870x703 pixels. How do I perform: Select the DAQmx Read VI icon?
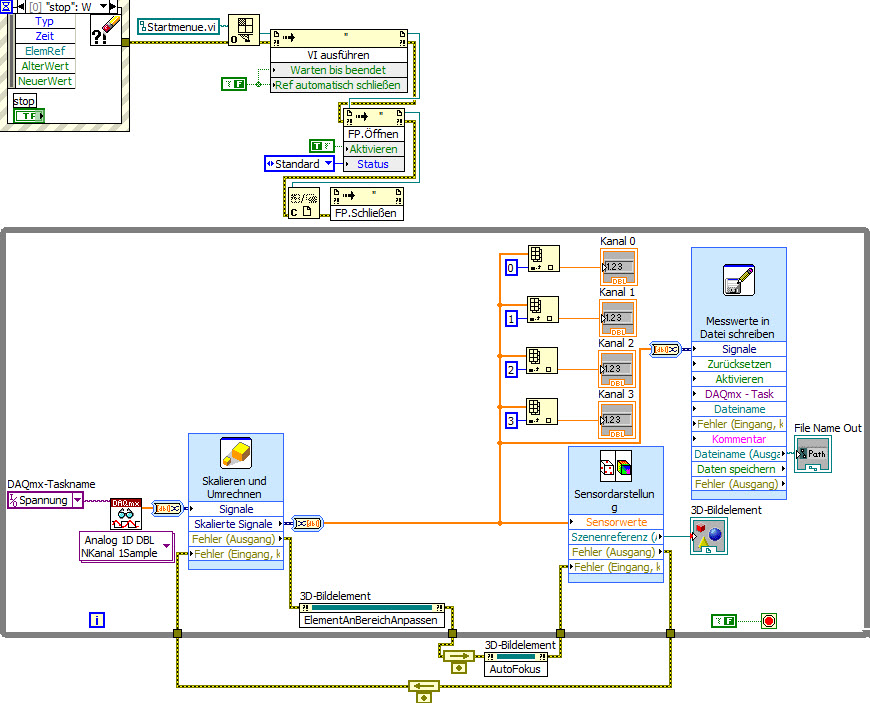126,514
